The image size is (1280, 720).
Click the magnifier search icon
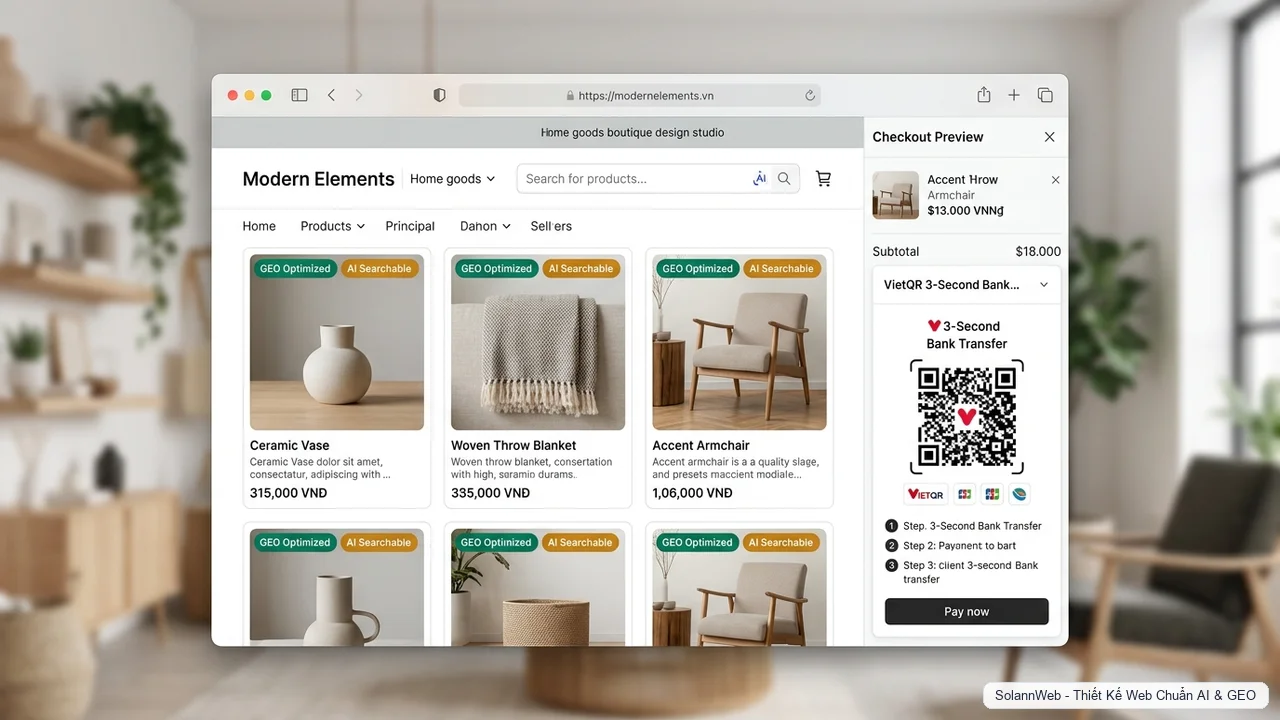785,179
